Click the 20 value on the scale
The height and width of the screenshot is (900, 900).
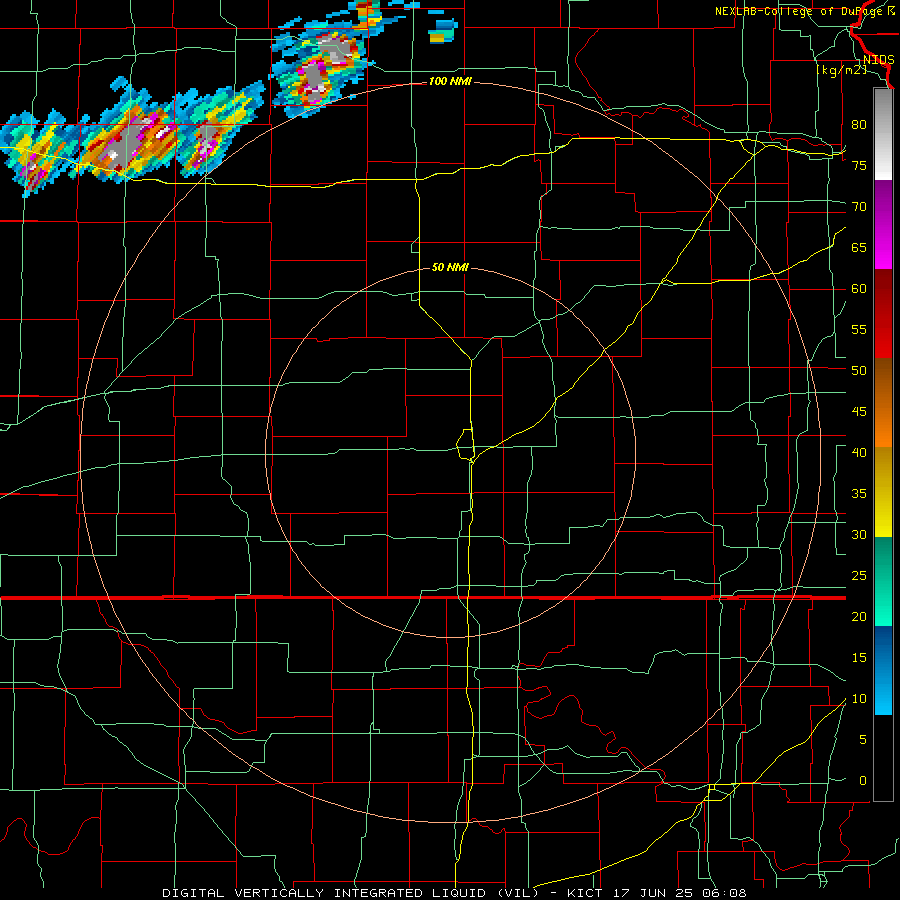[x=859, y=617]
